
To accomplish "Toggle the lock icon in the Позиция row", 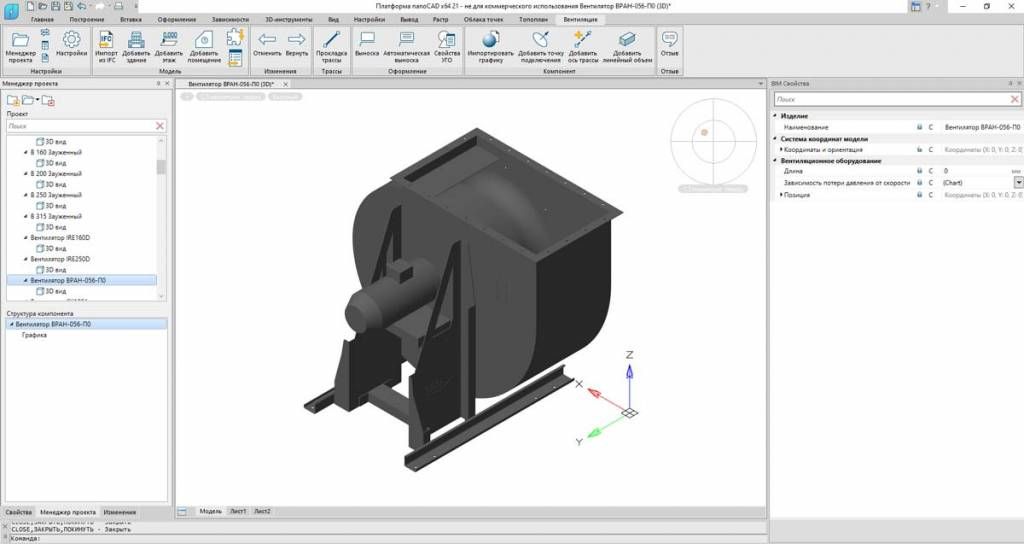I will [x=919, y=195].
